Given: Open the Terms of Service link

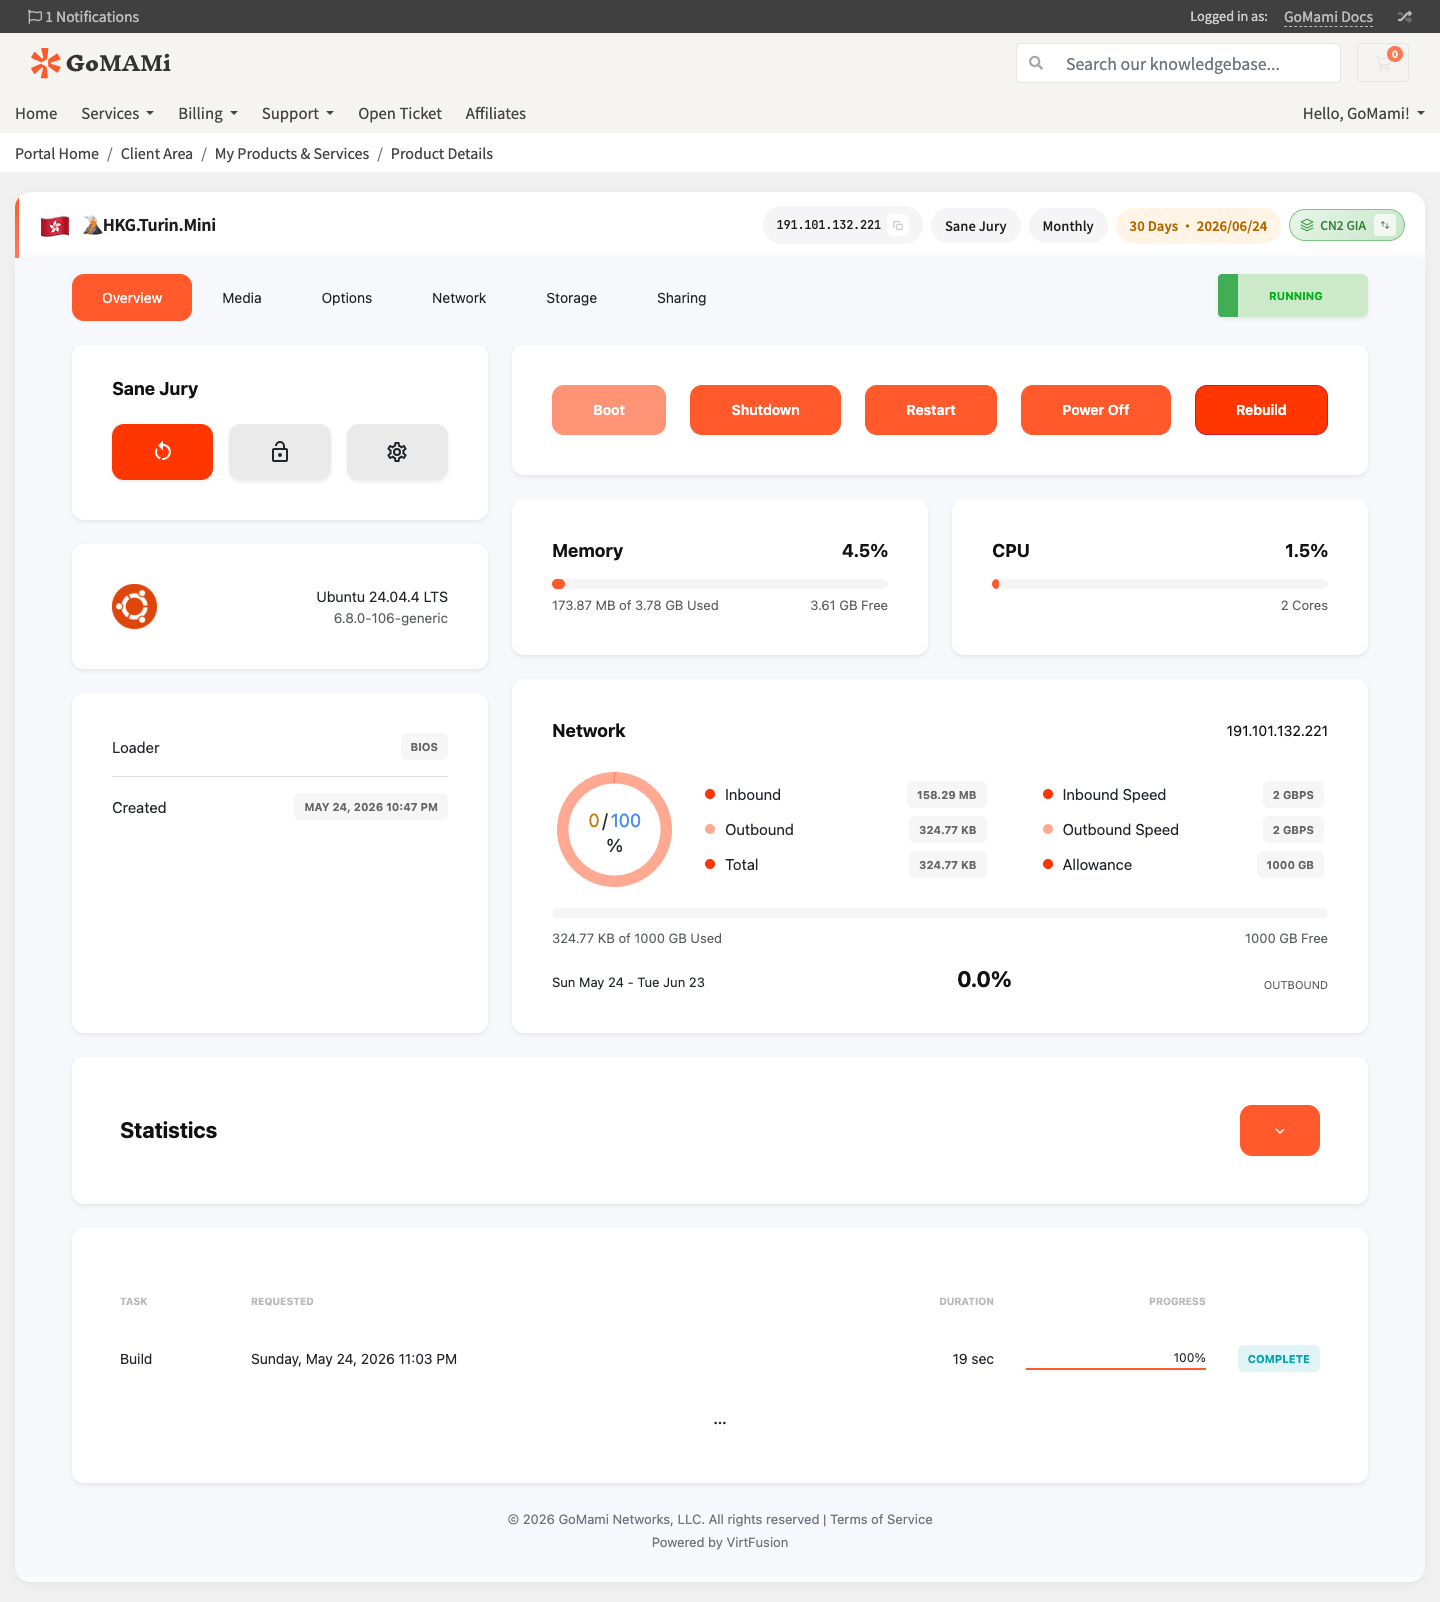Looking at the screenshot, I should click(881, 1520).
